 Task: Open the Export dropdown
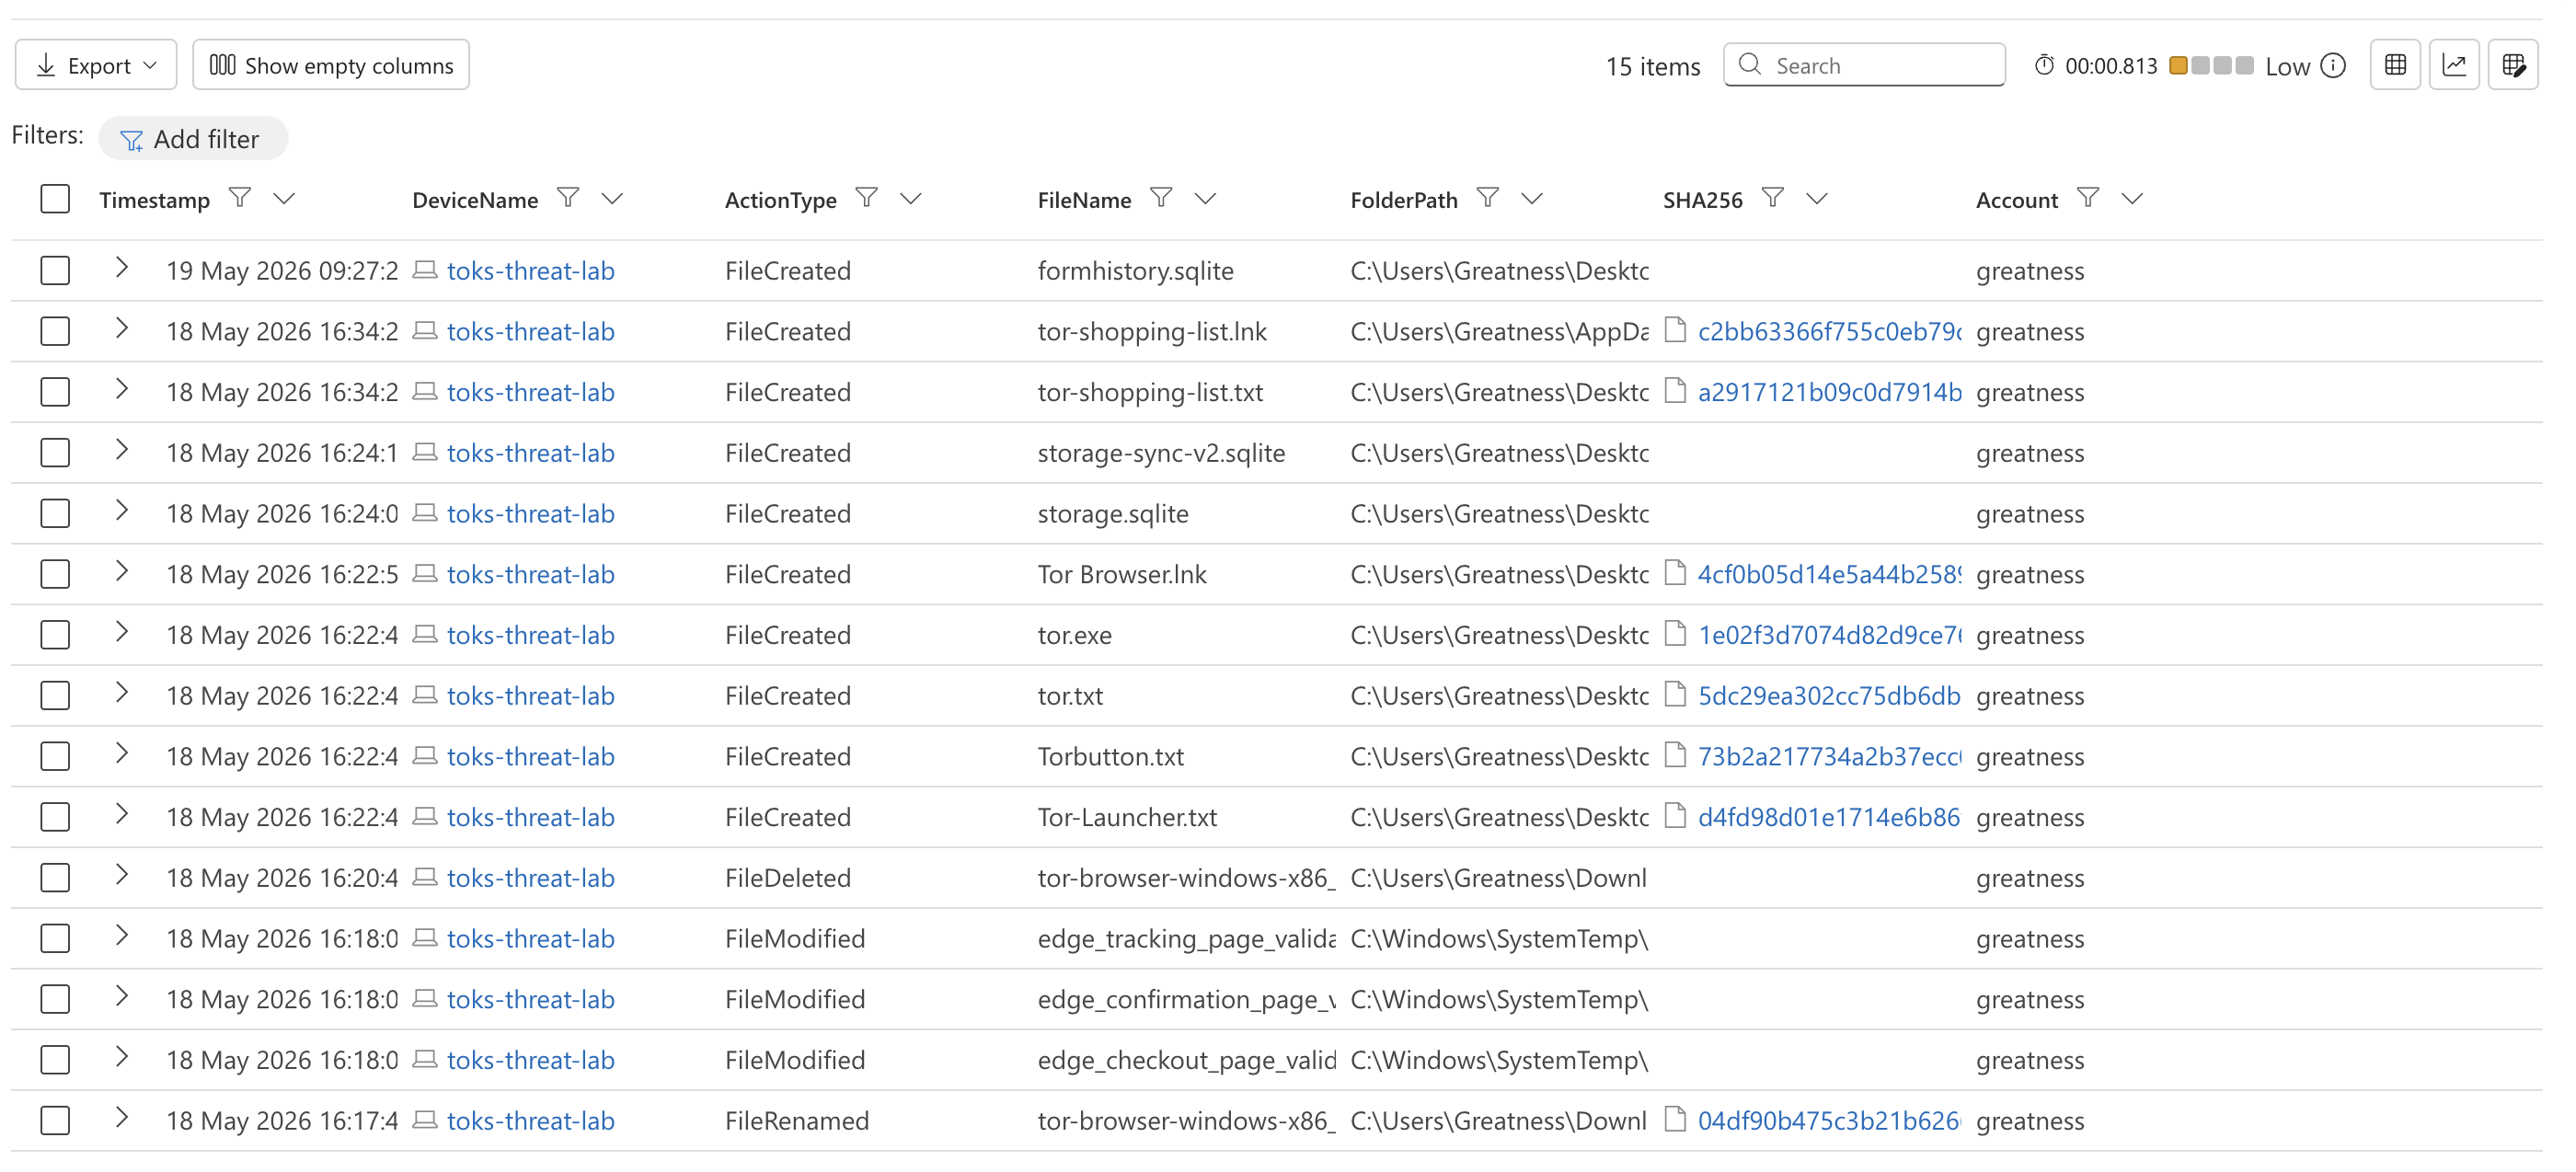pos(96,65)
